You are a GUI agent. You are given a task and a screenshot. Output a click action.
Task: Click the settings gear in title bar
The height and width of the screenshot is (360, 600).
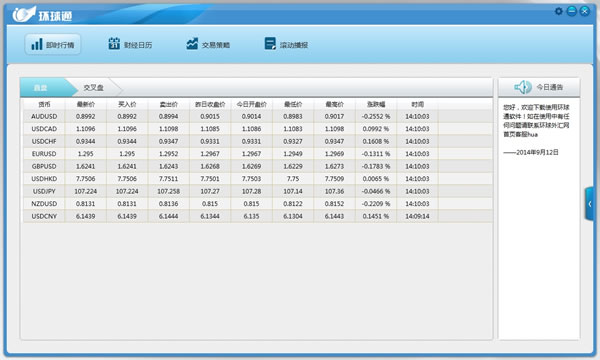coord(559,11)
